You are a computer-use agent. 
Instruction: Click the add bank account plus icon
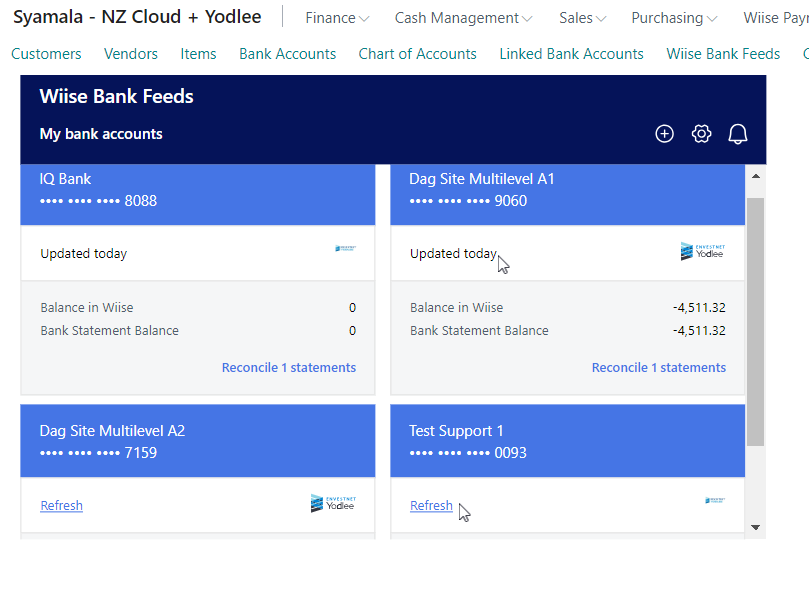[x=664, y=134]
